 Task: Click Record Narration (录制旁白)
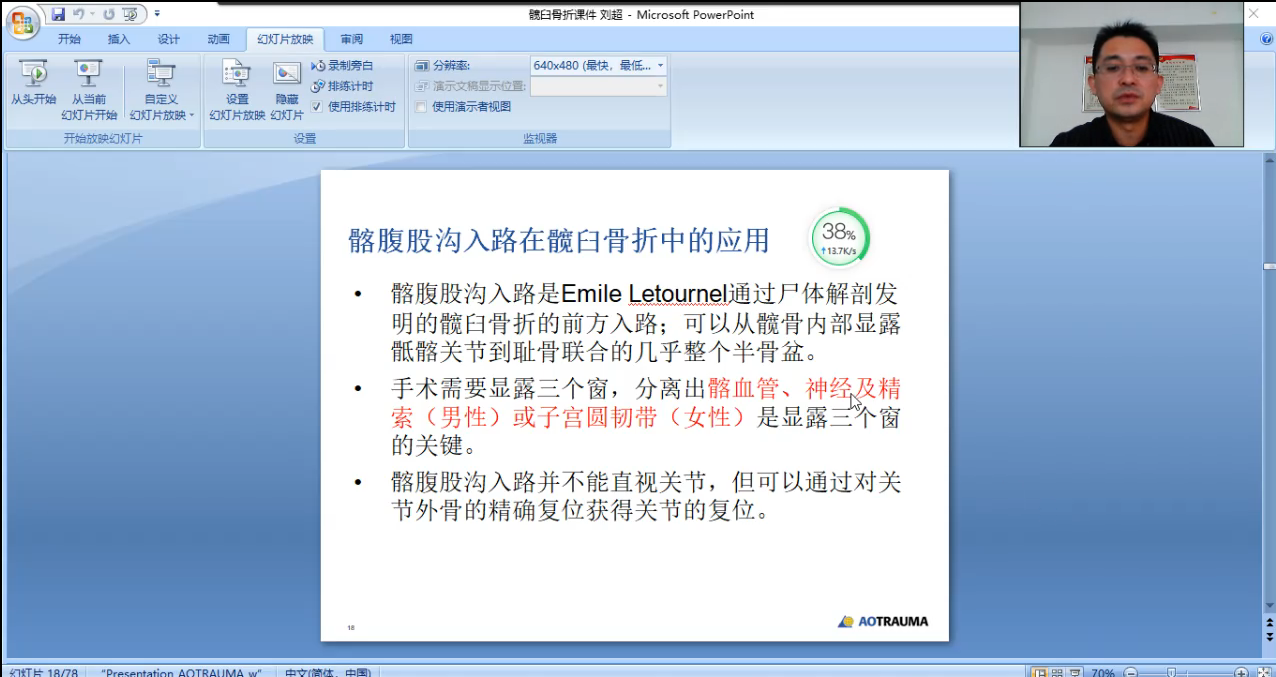343,65
